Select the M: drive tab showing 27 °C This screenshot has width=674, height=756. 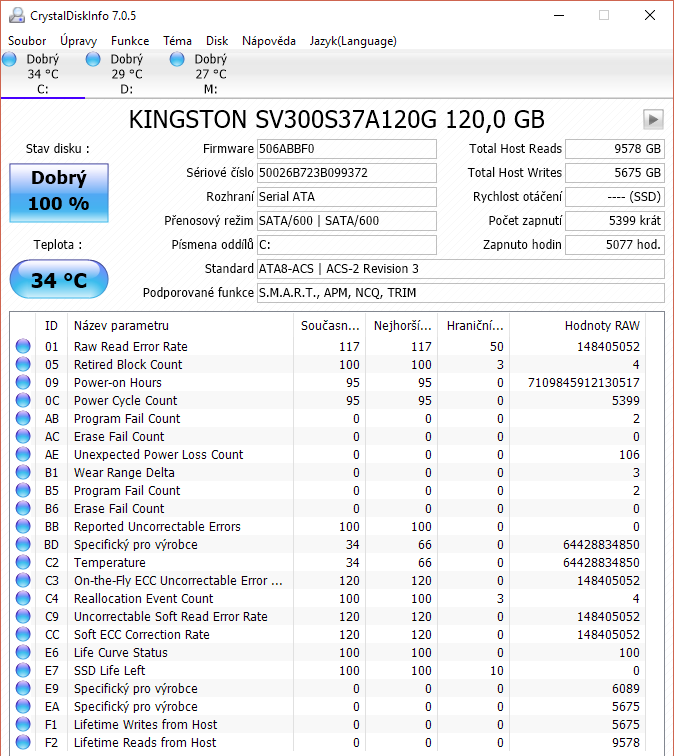click(211, 74)
